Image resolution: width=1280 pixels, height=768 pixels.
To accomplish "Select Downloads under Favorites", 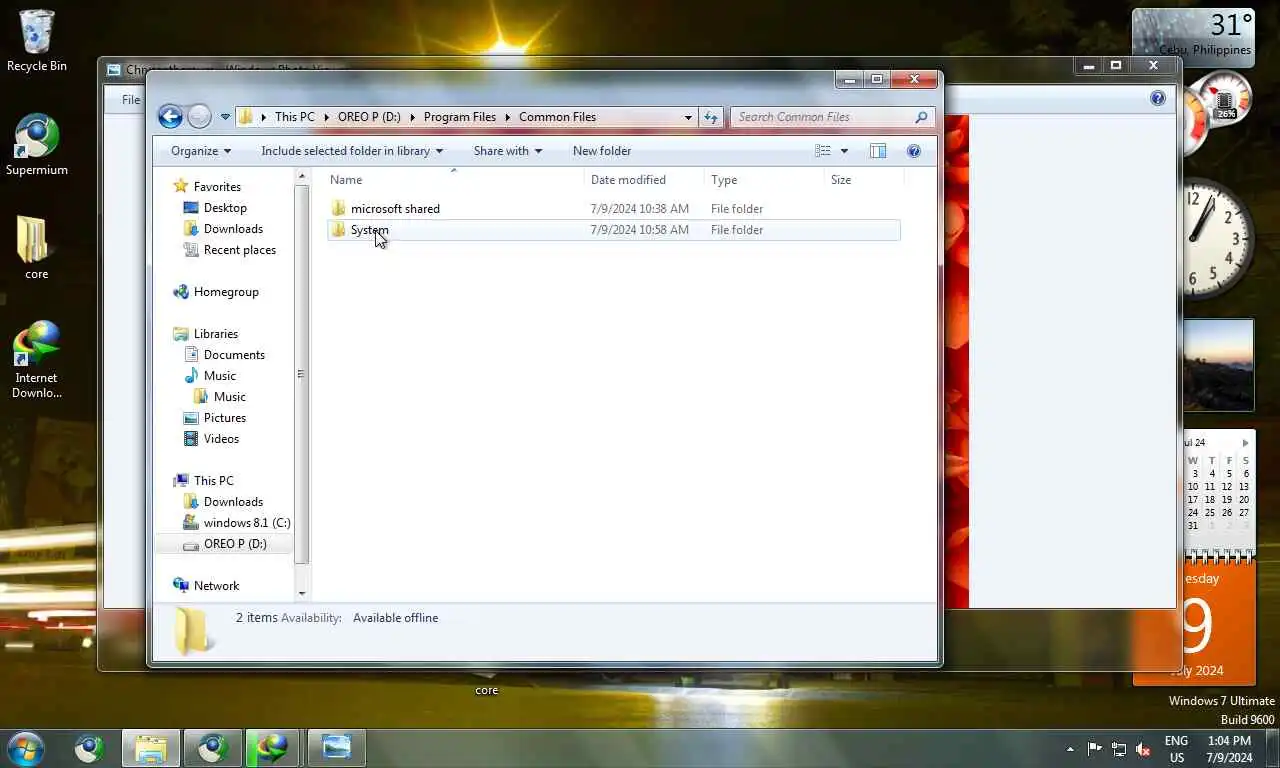I will click(x=233, y=229).
